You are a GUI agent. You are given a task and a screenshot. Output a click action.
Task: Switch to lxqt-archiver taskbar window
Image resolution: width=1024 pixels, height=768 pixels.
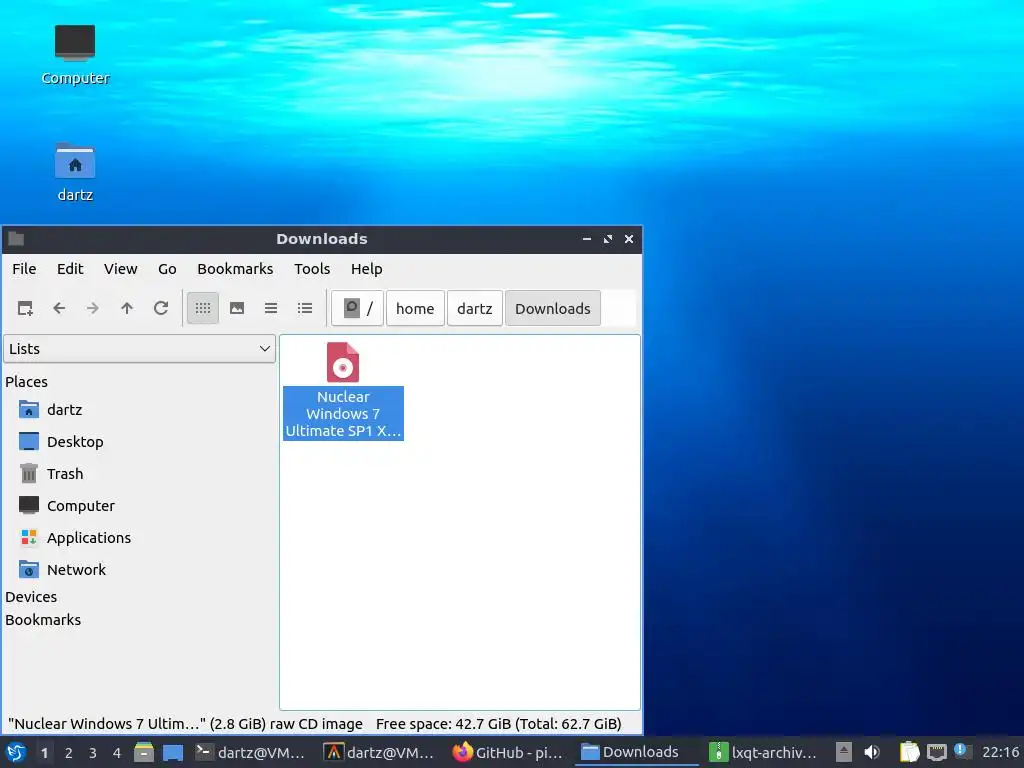click(x=765, y=752)
